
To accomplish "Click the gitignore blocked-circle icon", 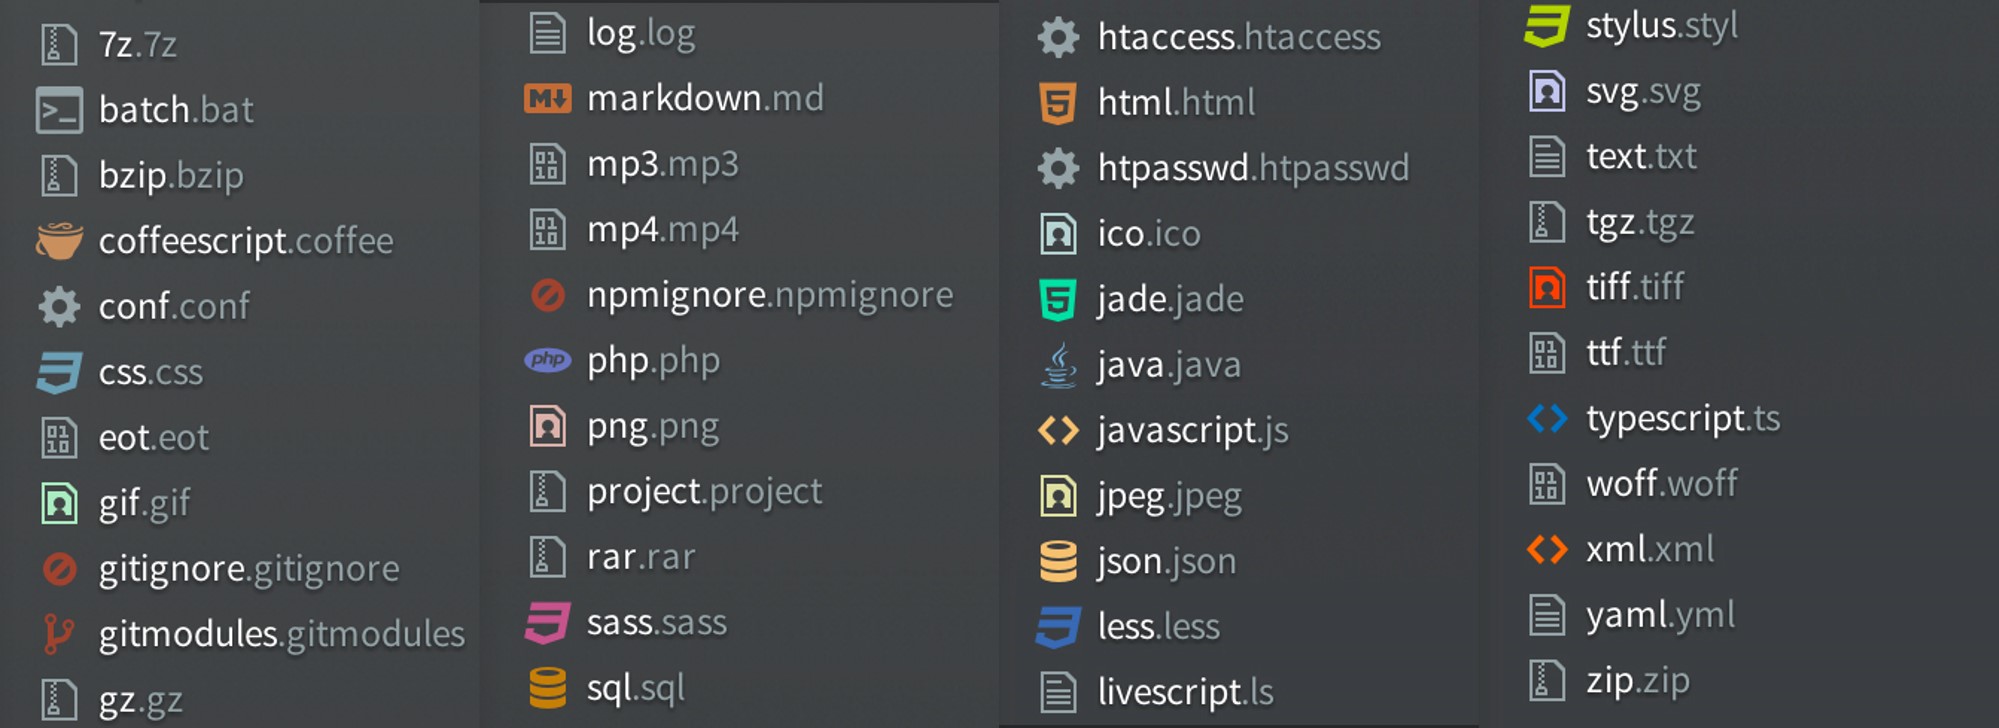I will (60, 567).
